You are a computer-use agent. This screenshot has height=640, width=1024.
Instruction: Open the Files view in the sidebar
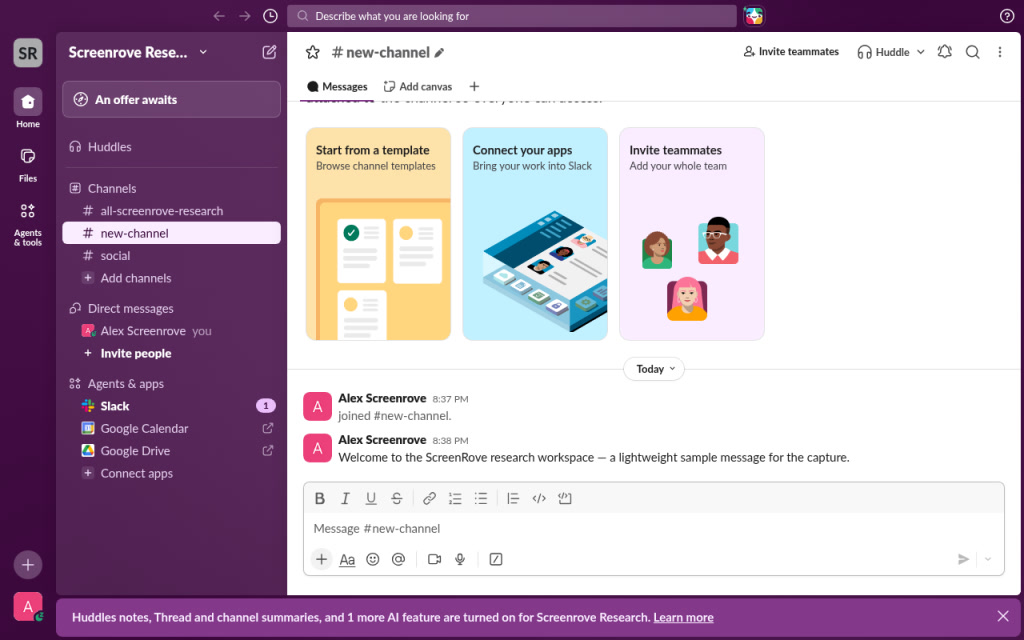28,163
